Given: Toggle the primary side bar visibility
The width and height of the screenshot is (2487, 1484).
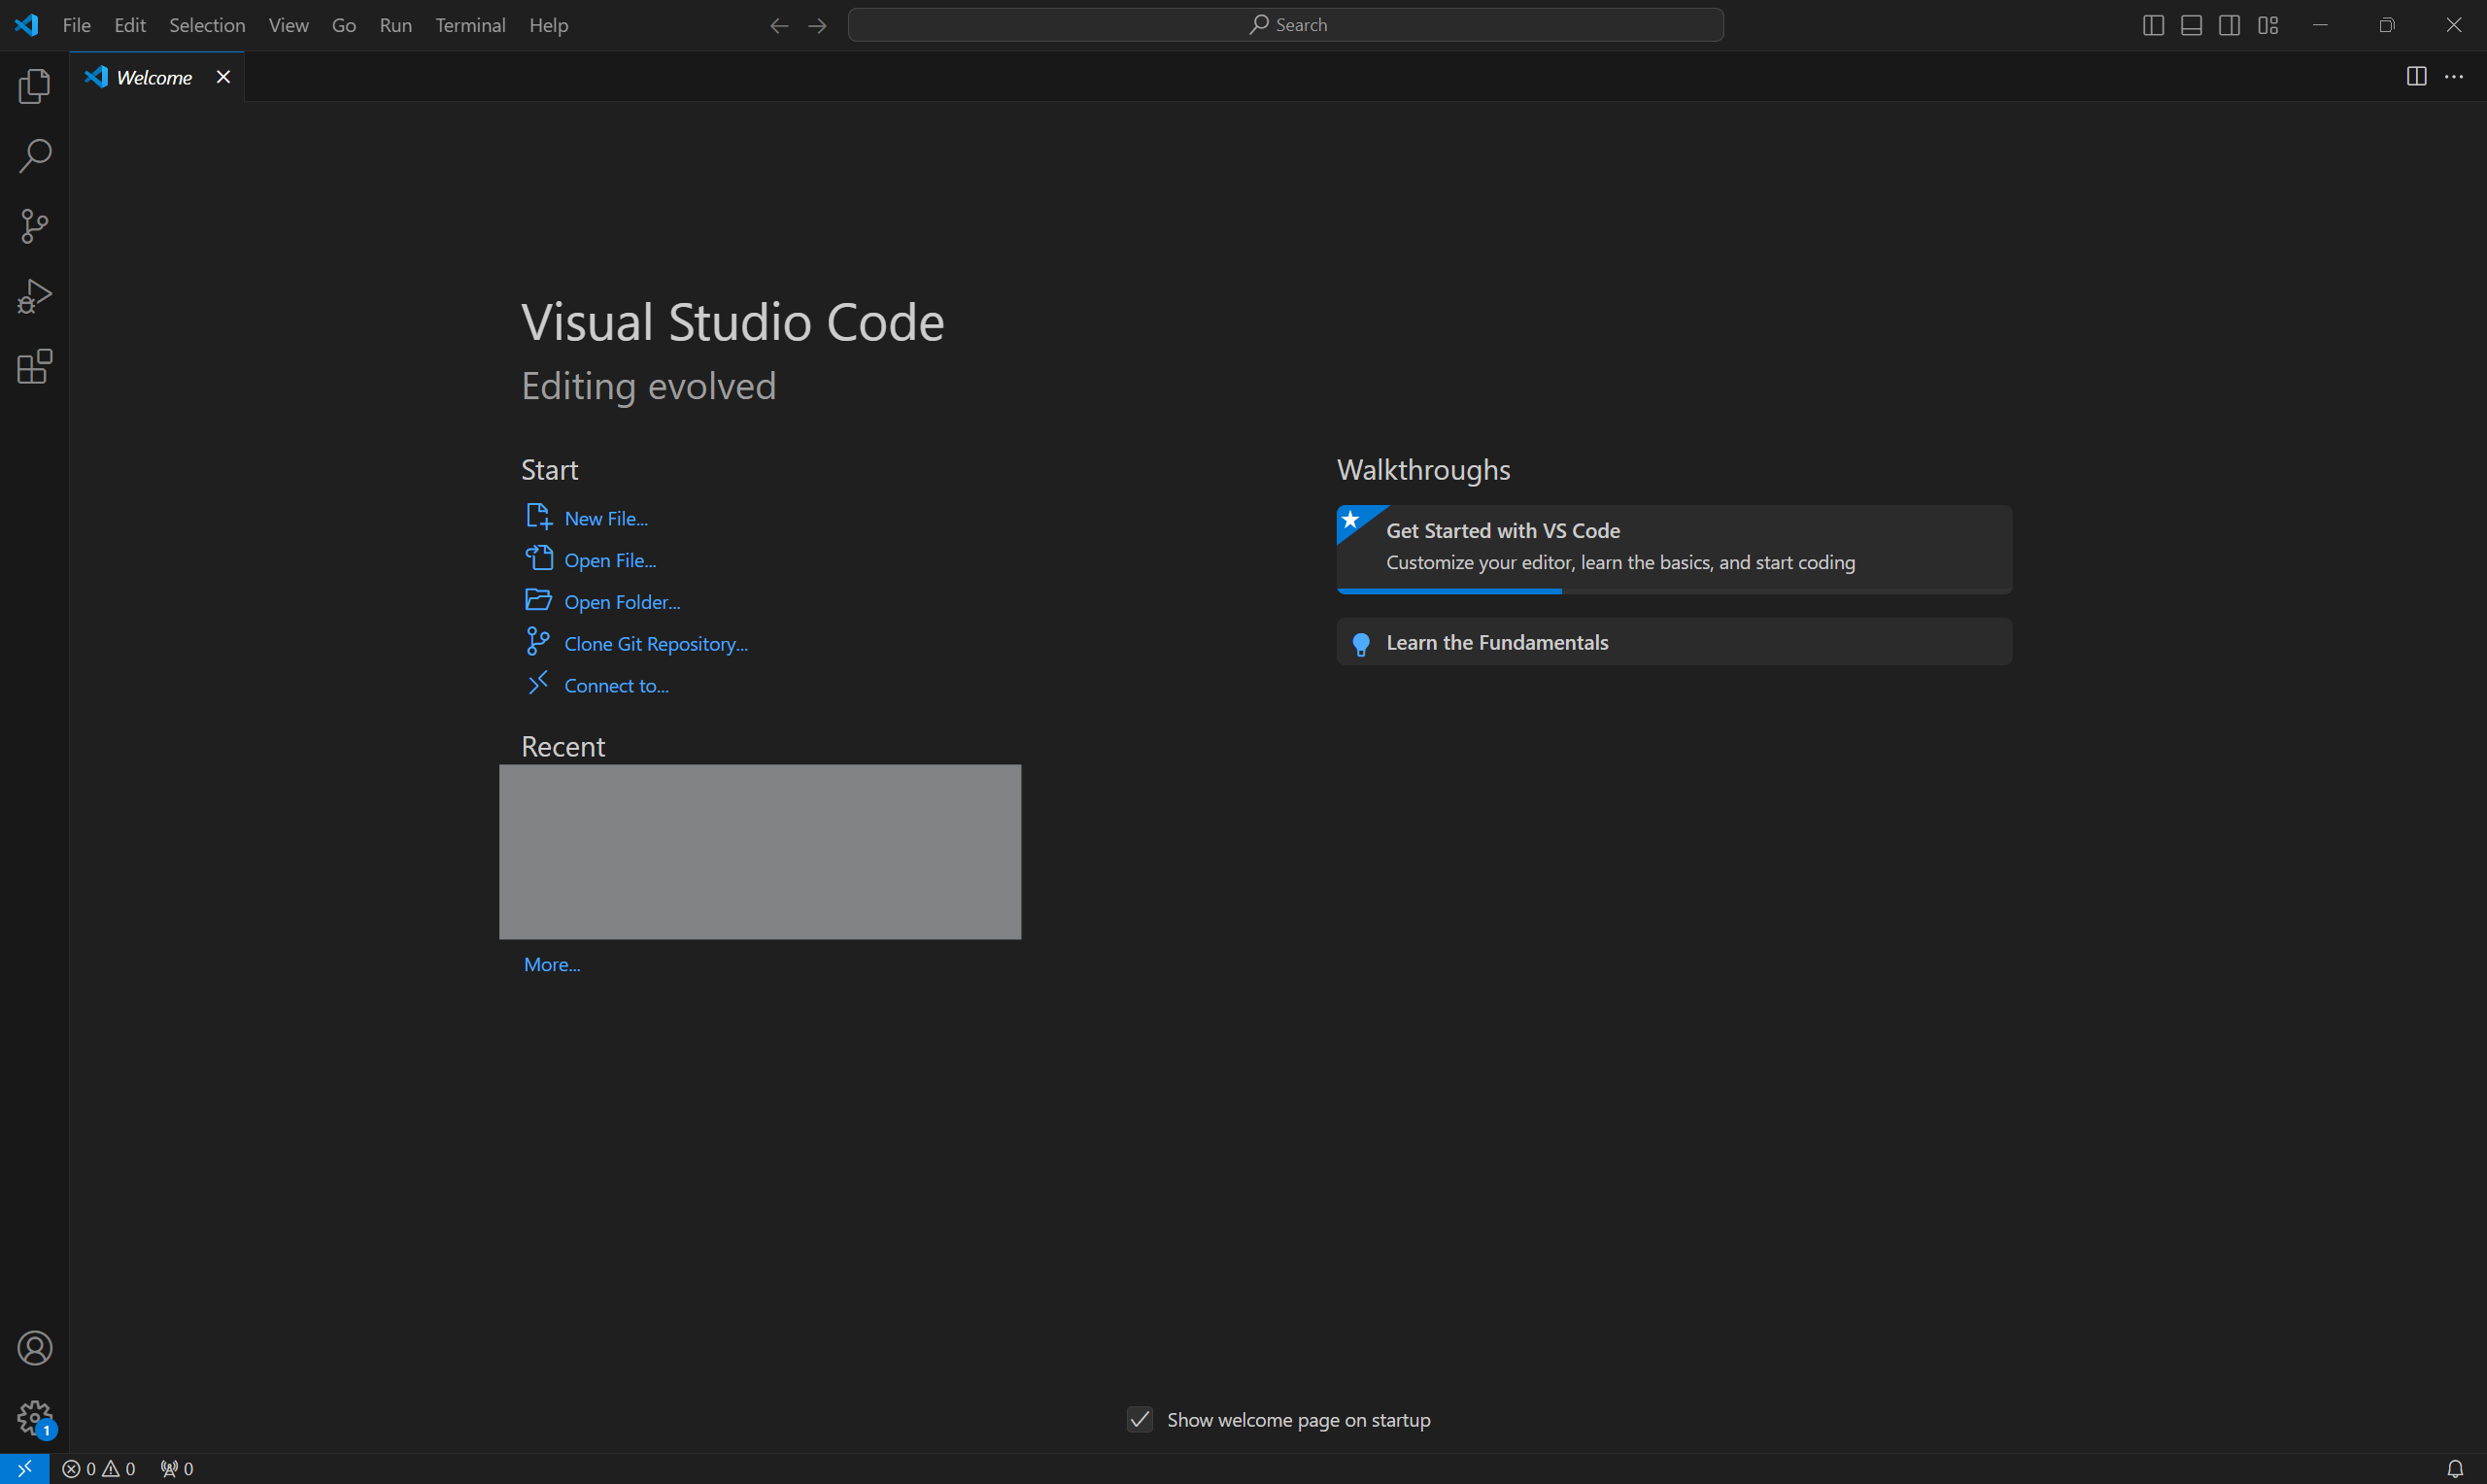Looking at the screenshot, I should 2152,24.
